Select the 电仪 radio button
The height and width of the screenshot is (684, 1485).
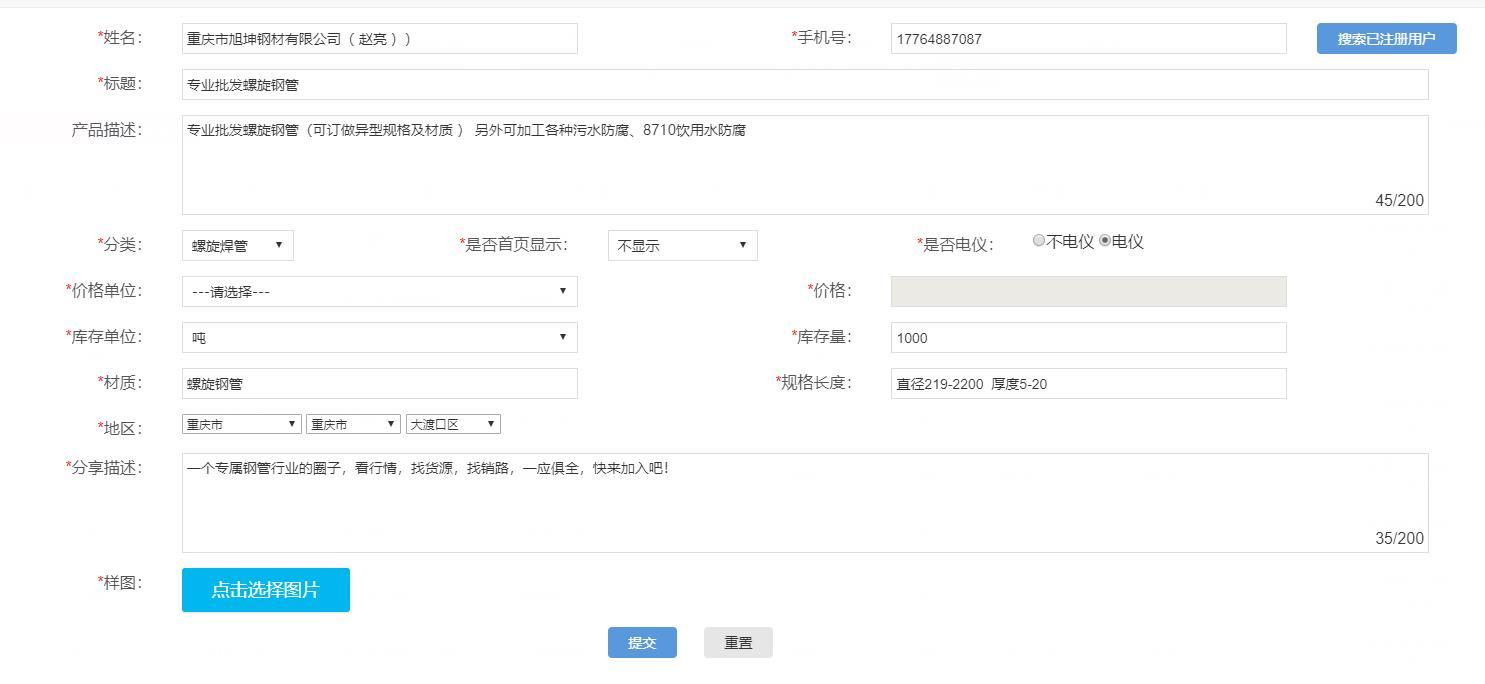click(1105, 241)
